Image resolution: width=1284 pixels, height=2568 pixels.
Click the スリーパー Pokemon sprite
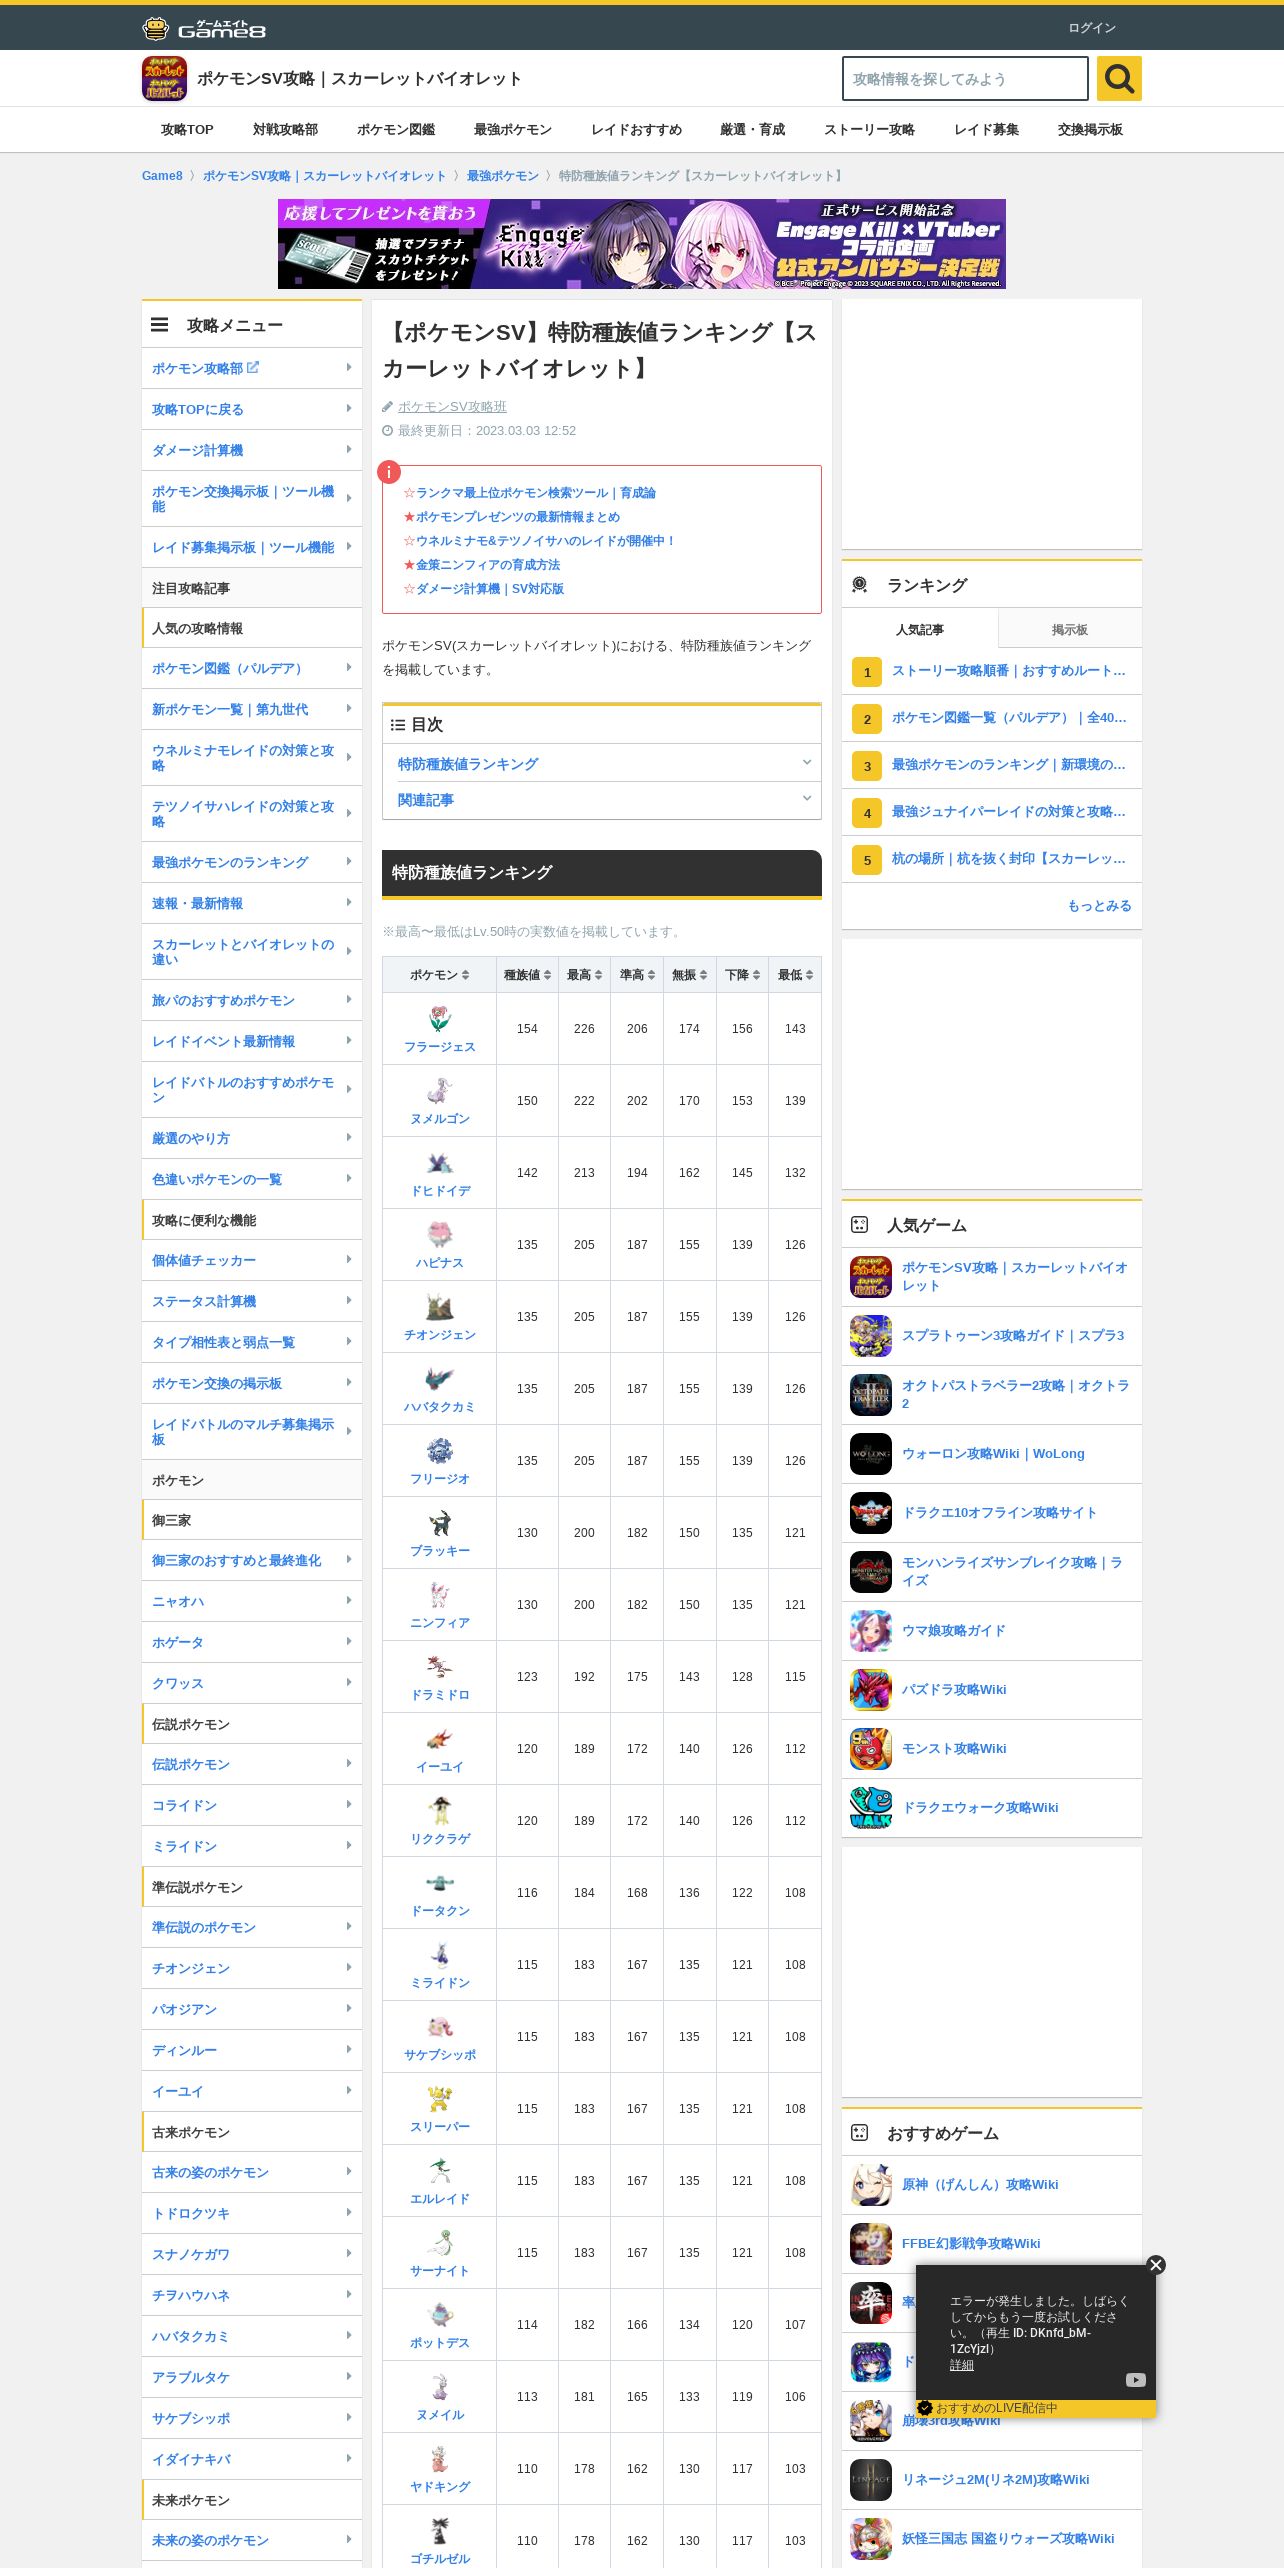(440, 2099)
